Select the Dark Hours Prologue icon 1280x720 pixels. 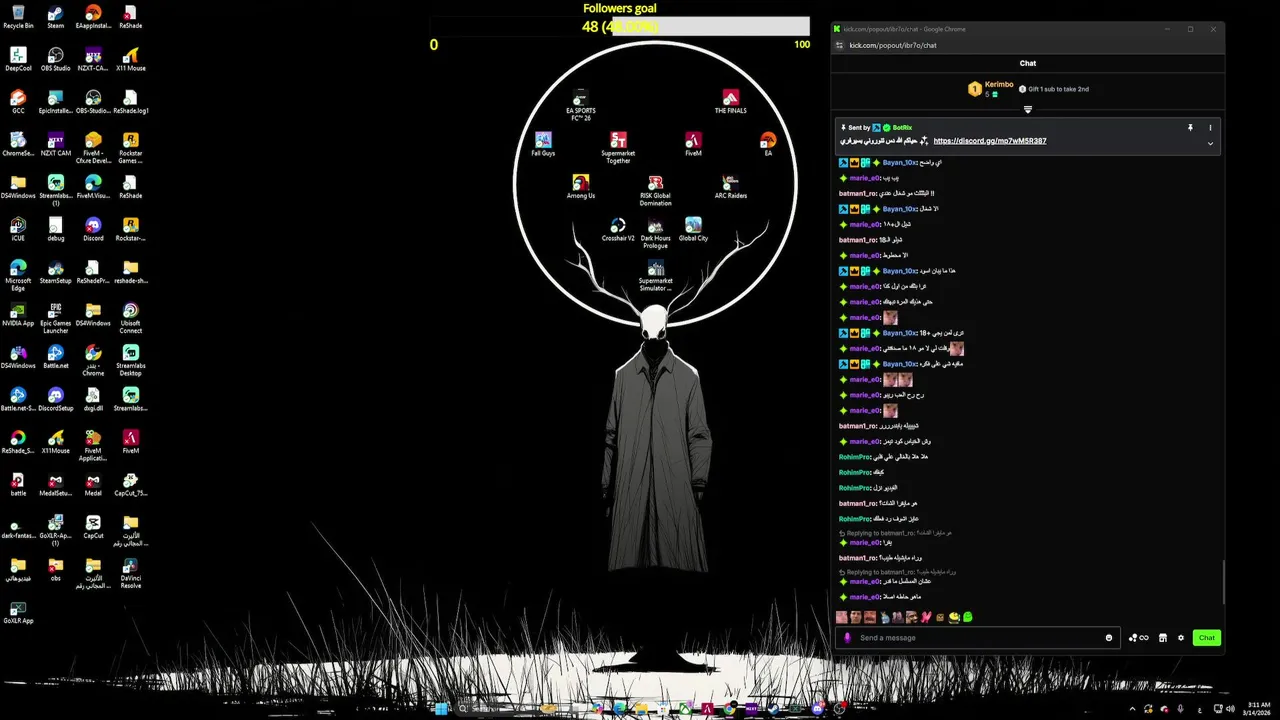(x=656, y=233)
